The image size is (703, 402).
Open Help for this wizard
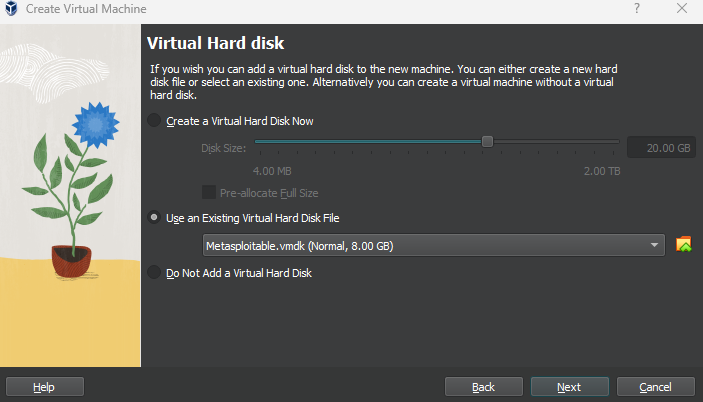click(x=45, y=387)
